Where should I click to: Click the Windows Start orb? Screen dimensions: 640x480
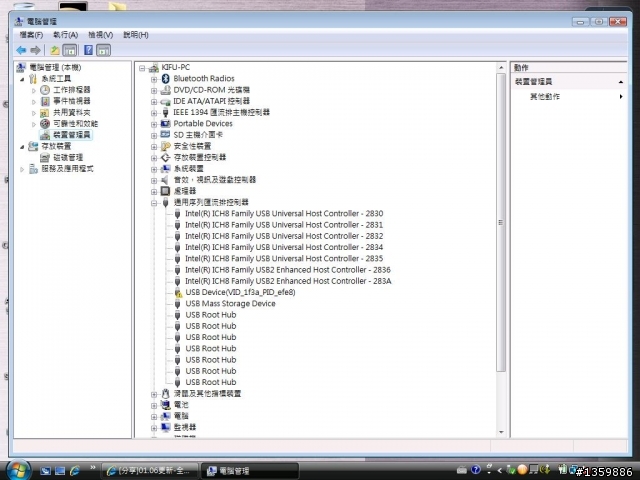(17, 470)
